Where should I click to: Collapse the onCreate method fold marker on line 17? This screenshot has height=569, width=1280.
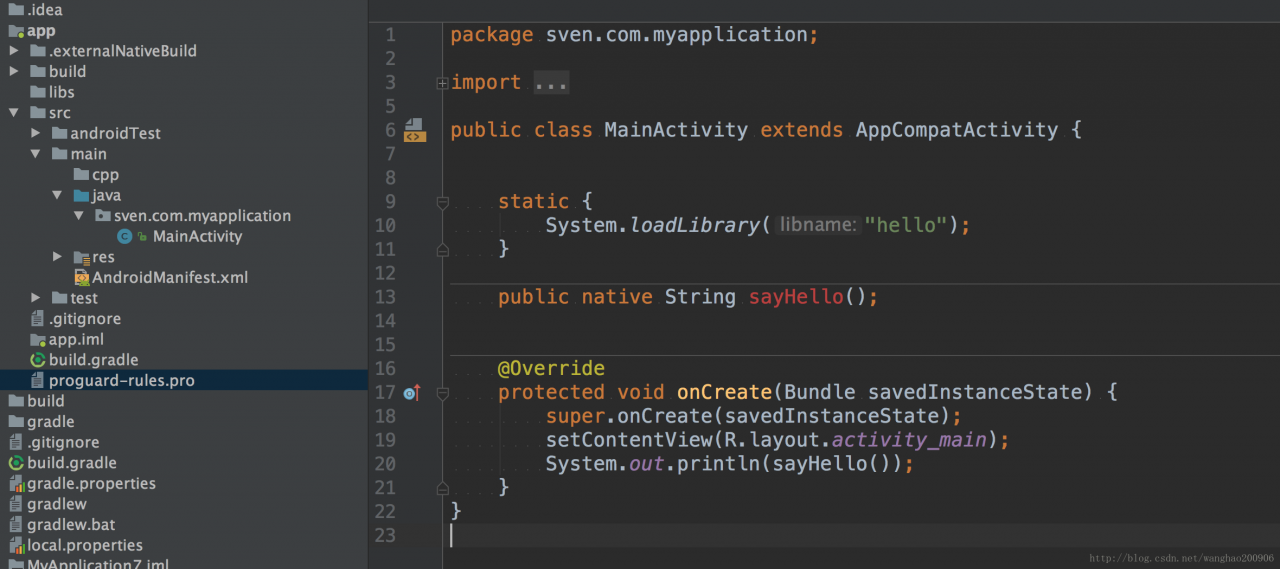pyautogui.click(x=442, y=394)
